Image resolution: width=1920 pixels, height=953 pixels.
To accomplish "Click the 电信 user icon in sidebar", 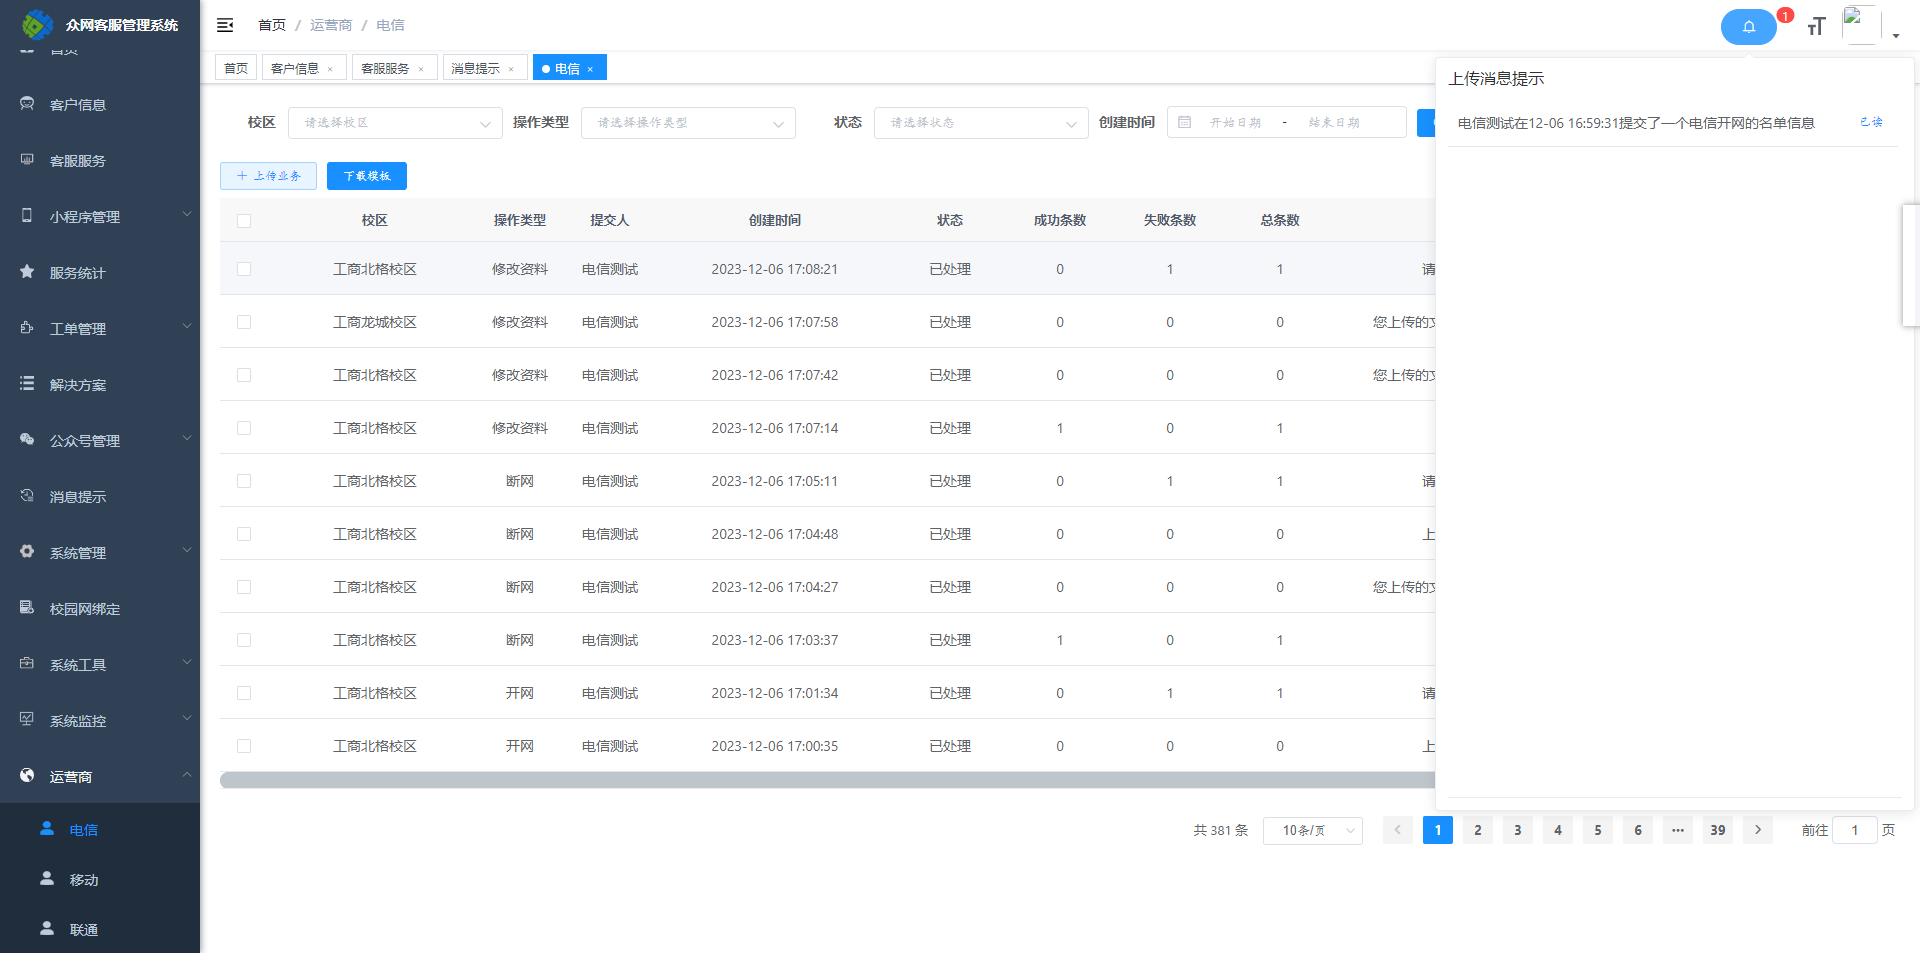I will (47, 829).
